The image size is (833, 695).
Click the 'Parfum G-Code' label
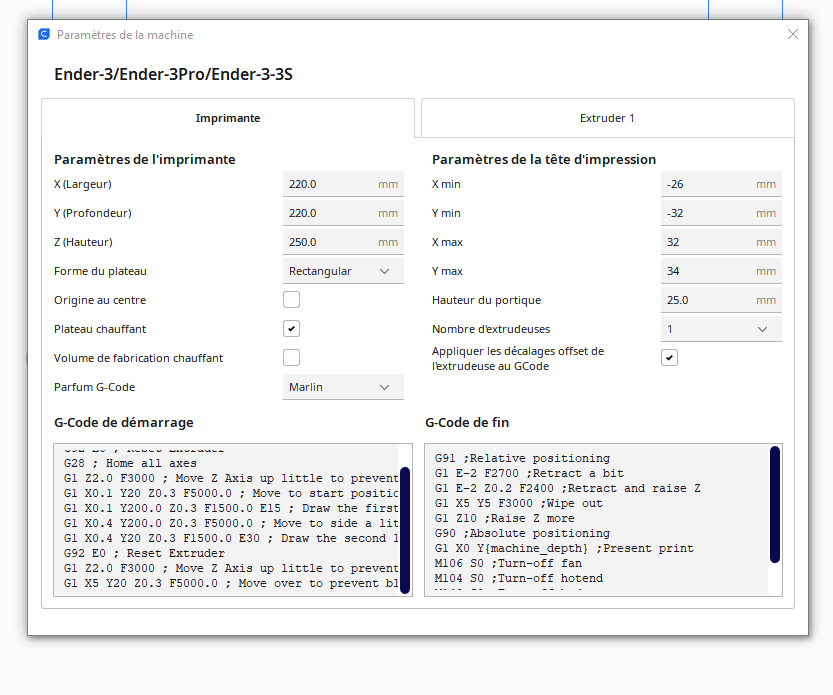tap(95, 387)
